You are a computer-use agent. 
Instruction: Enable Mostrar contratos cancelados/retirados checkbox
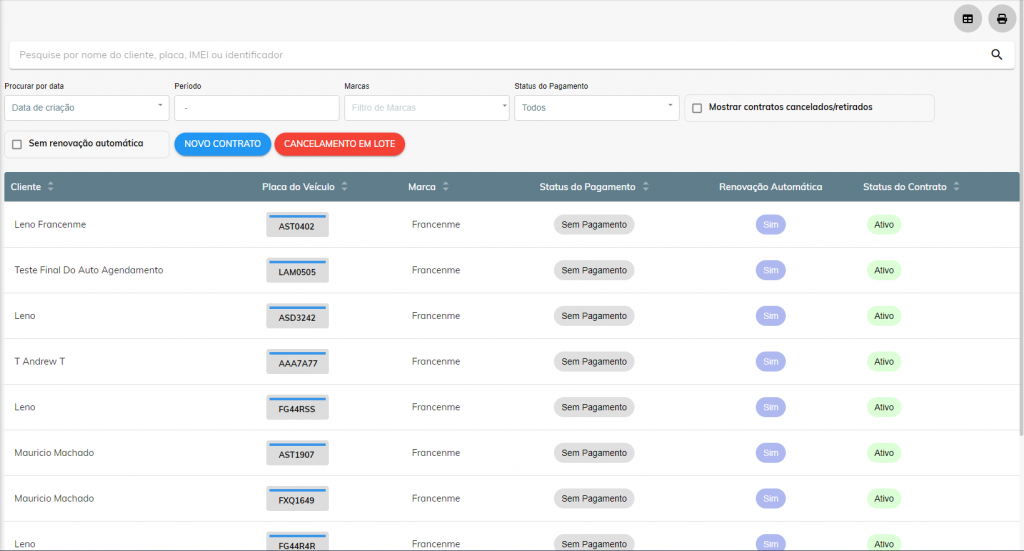pyautogui.click(x=697, y=108)
